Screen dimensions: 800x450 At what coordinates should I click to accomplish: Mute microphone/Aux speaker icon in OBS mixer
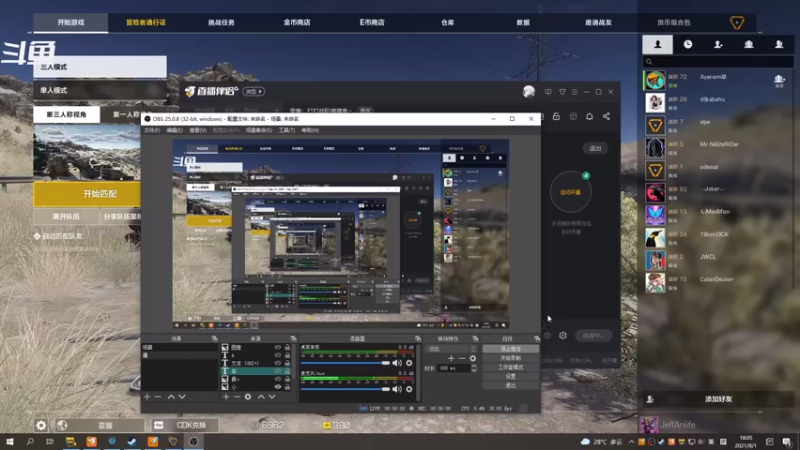click(x=397, y=389)
